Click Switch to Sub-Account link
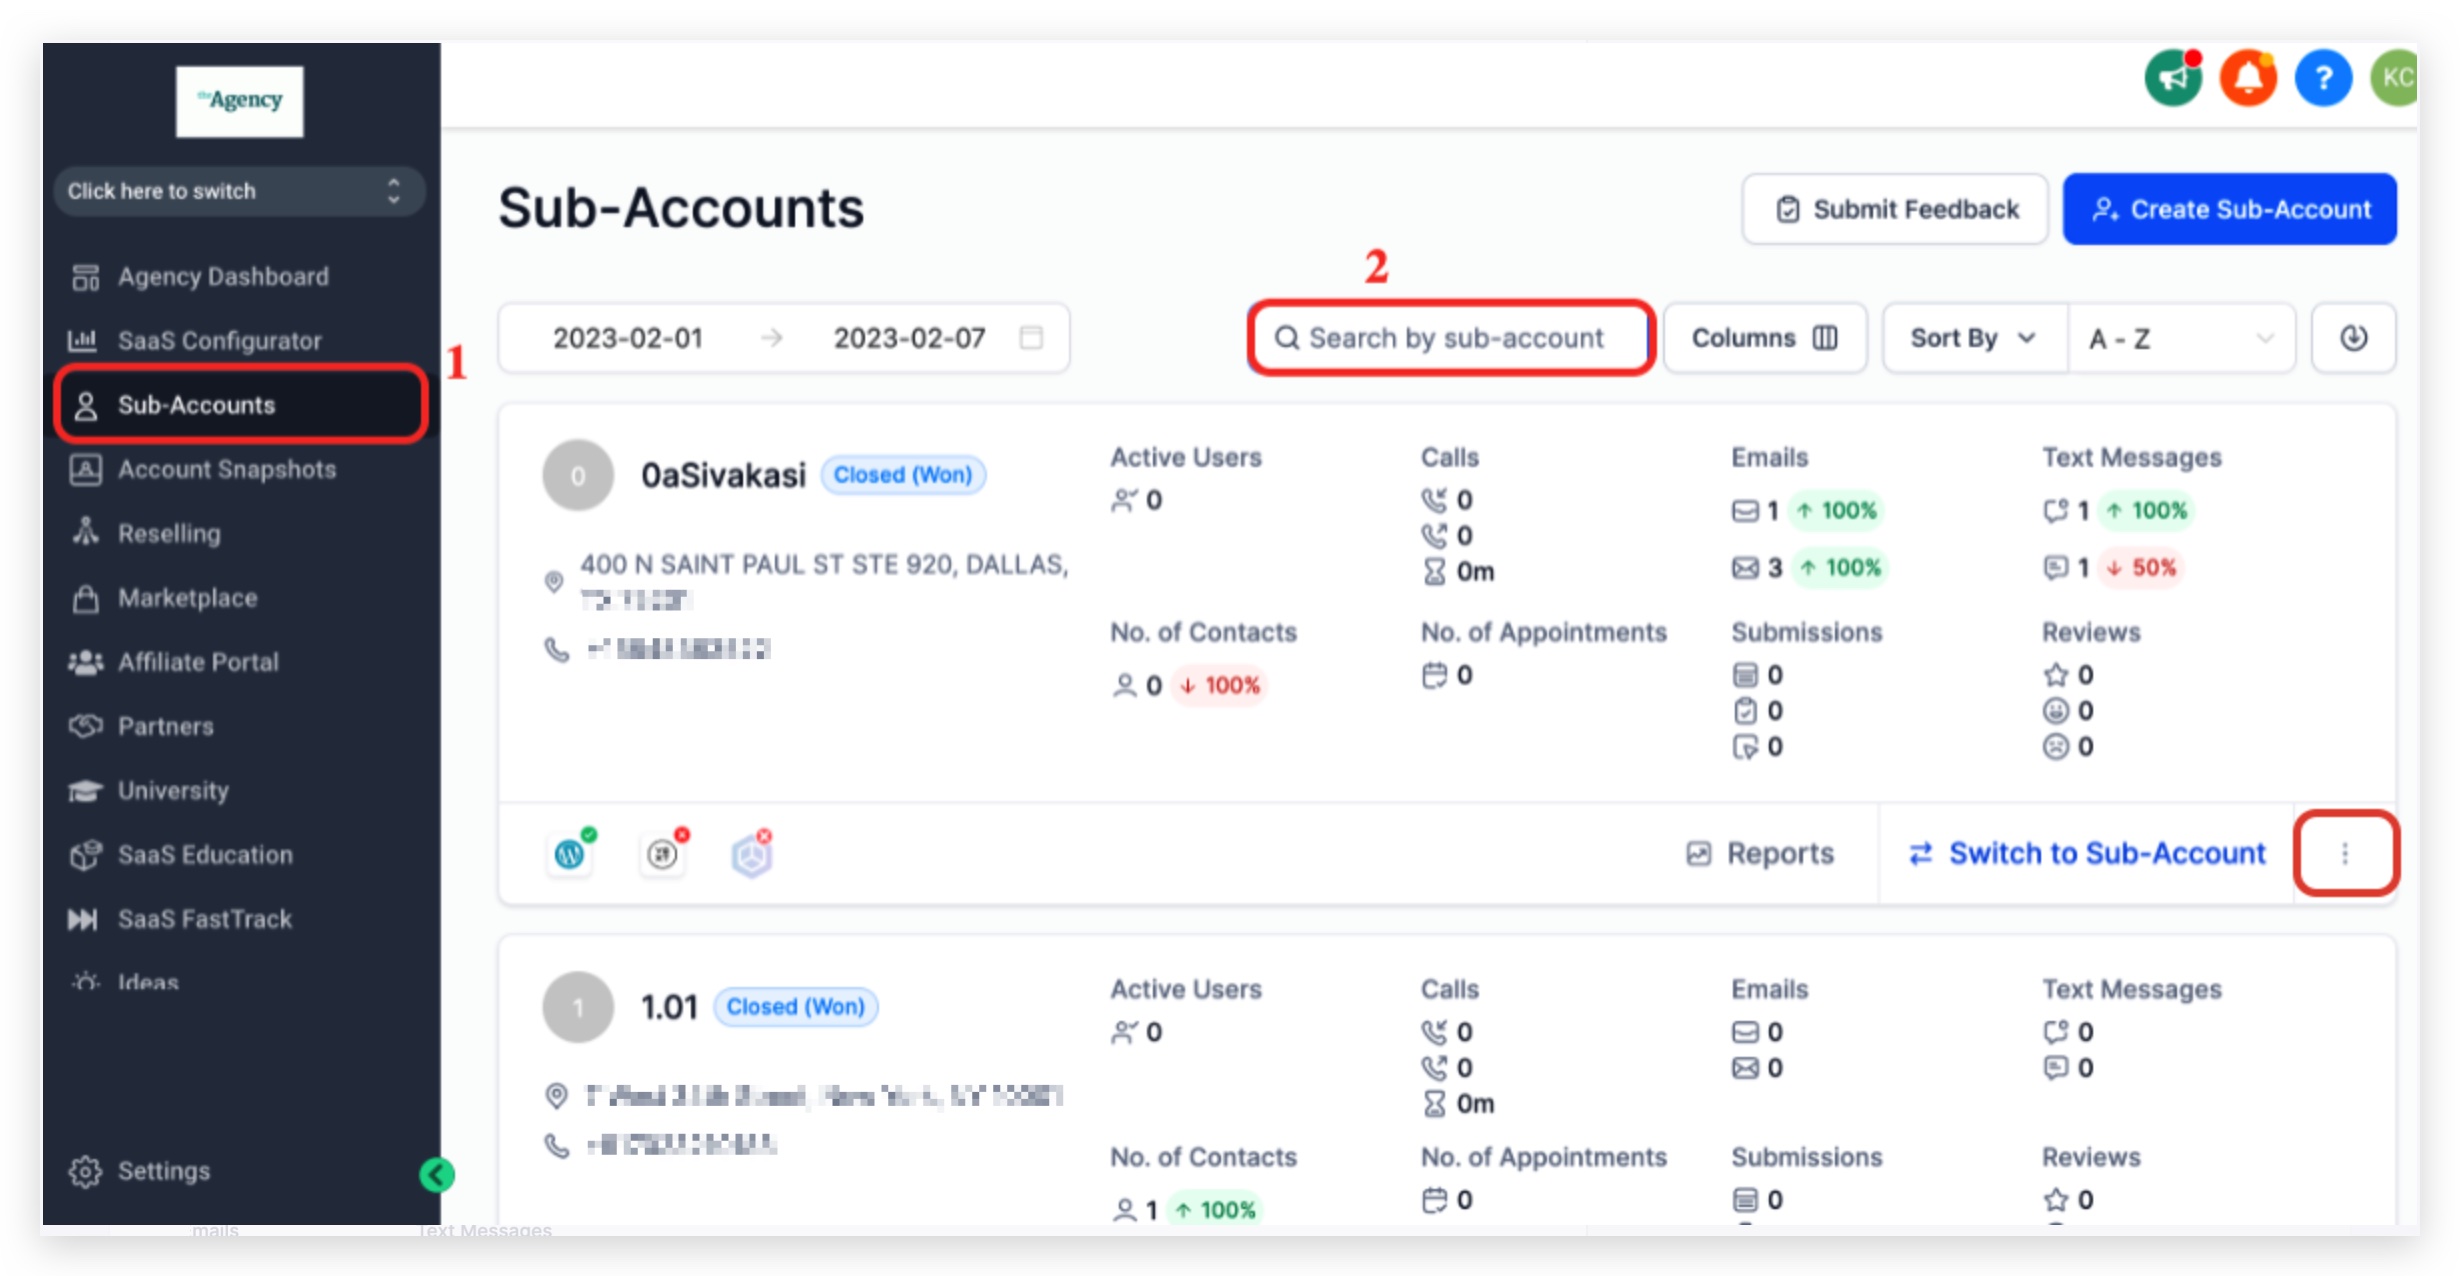 click(2087, 853)
